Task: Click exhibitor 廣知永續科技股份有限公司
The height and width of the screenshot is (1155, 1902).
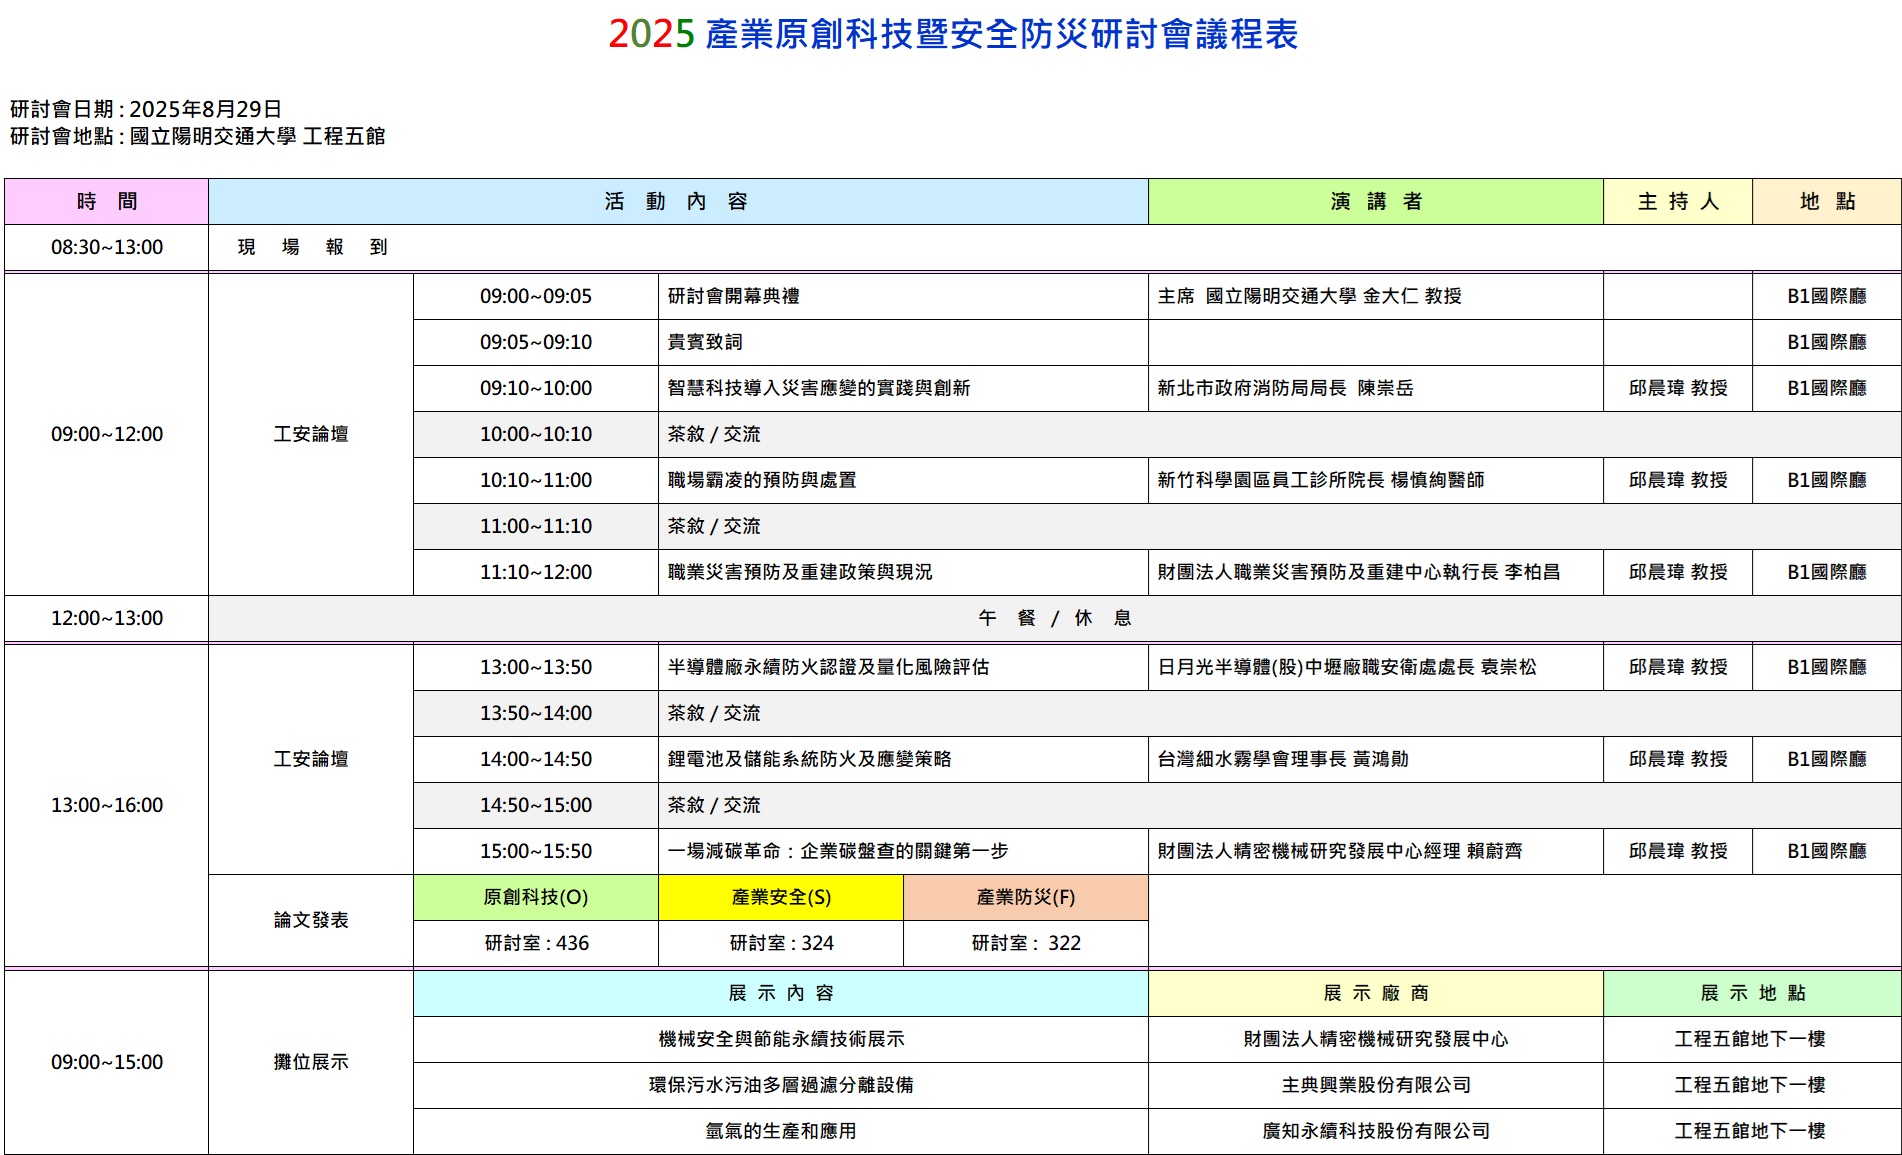Action: point(1376,1131)
